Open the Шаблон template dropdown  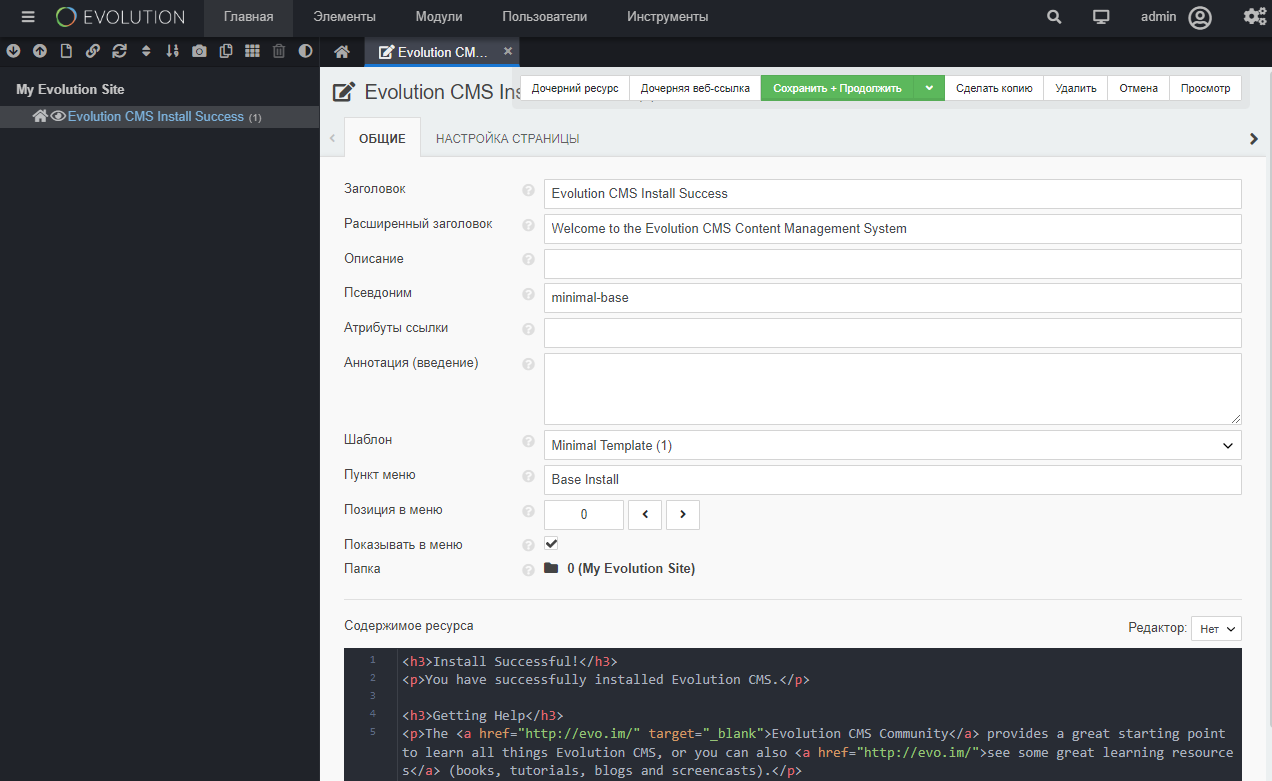pos(892,445)
